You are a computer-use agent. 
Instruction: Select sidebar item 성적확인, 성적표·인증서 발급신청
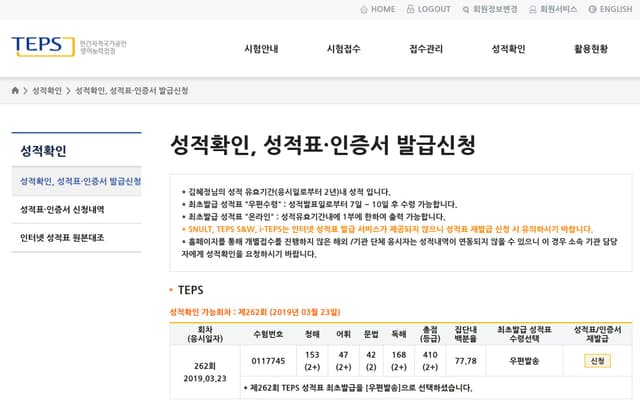click(76, 181)
